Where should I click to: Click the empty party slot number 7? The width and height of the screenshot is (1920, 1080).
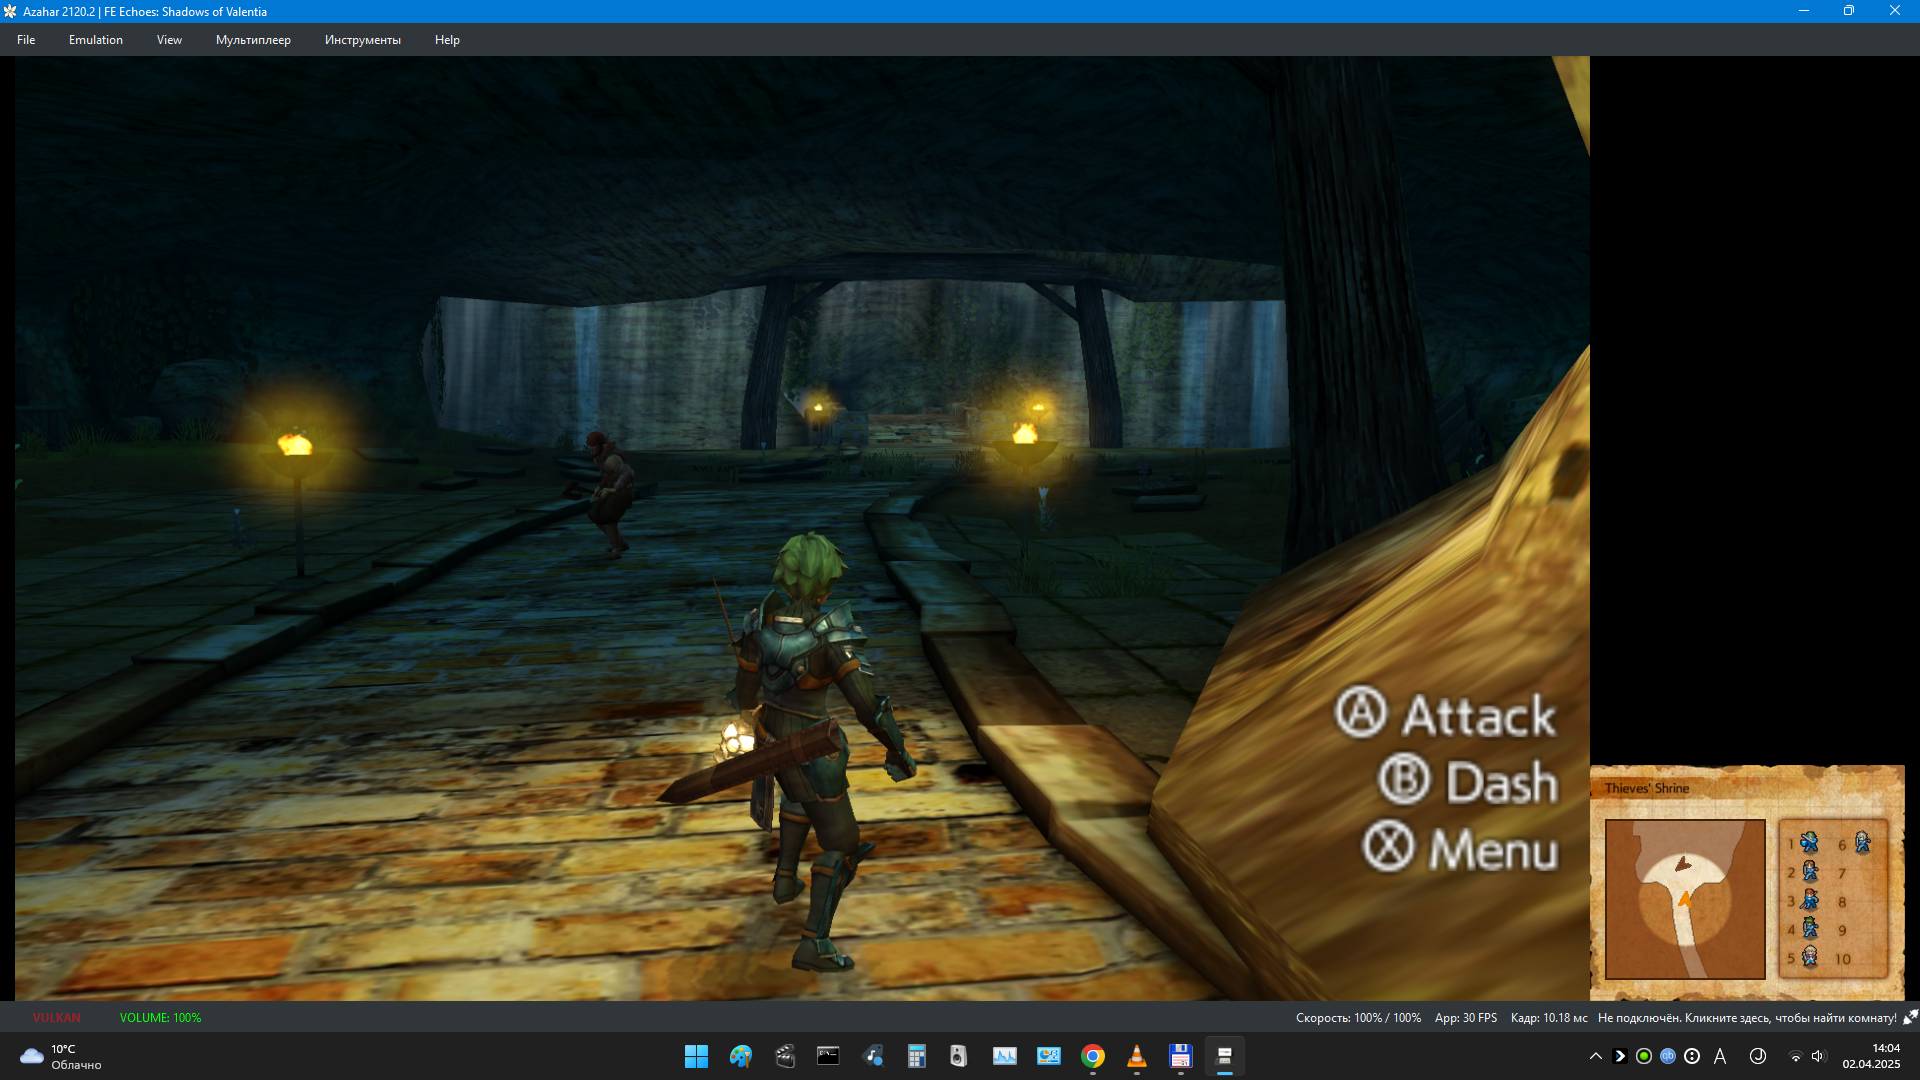pos(1842,874)
